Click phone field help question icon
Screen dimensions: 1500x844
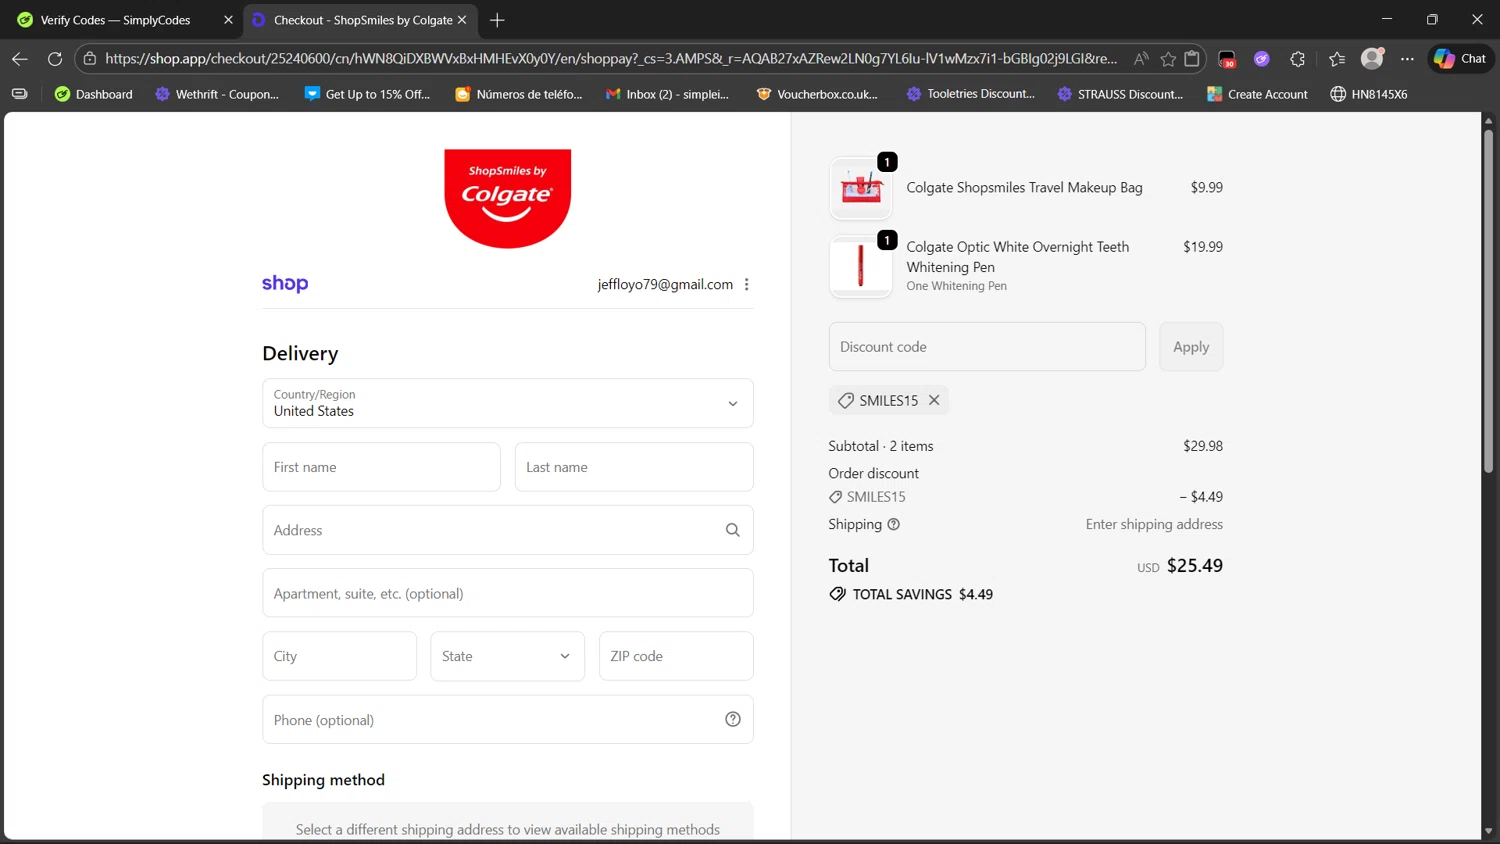733,719
